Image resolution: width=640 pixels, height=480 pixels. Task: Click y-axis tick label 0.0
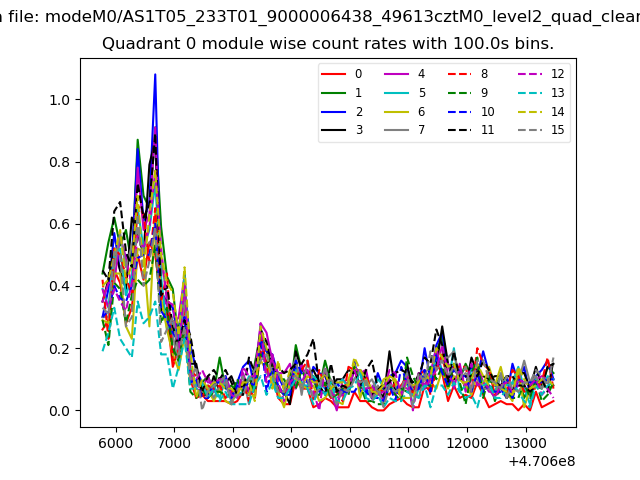pos(60,411)
